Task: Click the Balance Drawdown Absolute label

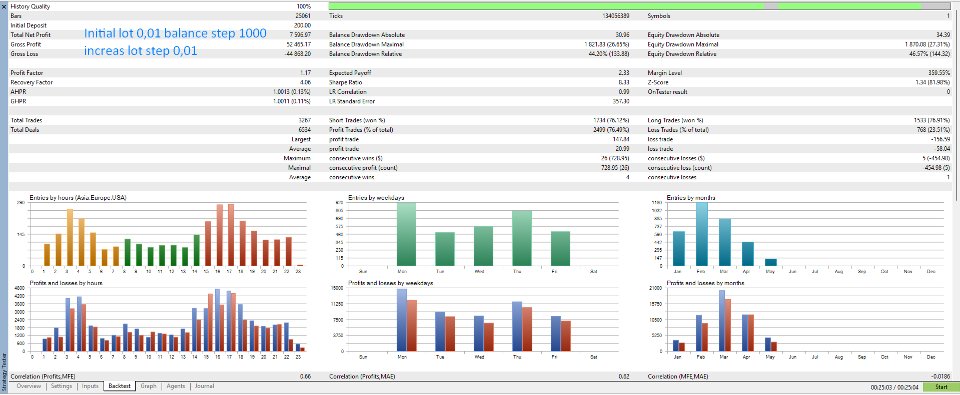Action: tap(367, 35)
